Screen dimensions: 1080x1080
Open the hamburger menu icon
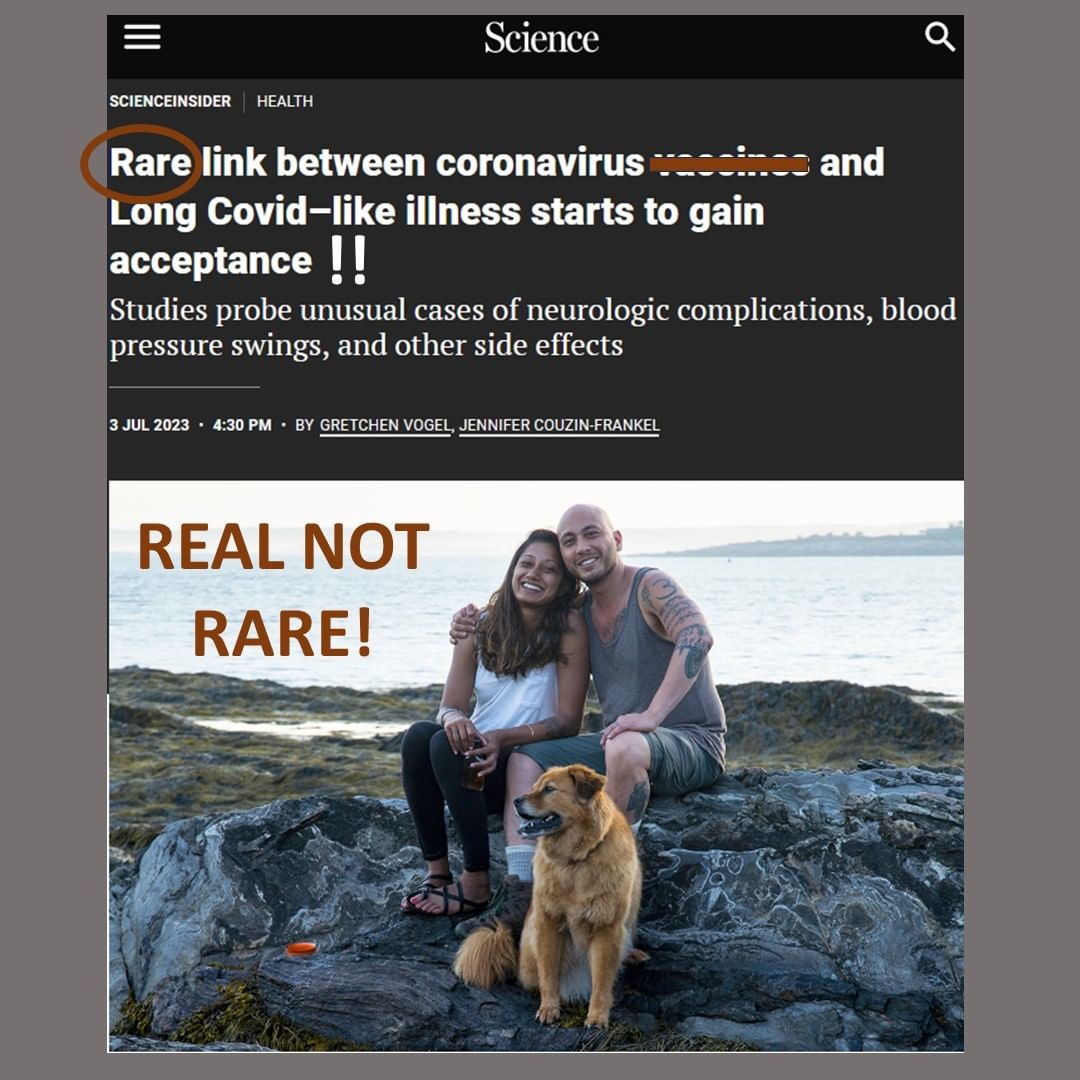[x=142, y=37]
